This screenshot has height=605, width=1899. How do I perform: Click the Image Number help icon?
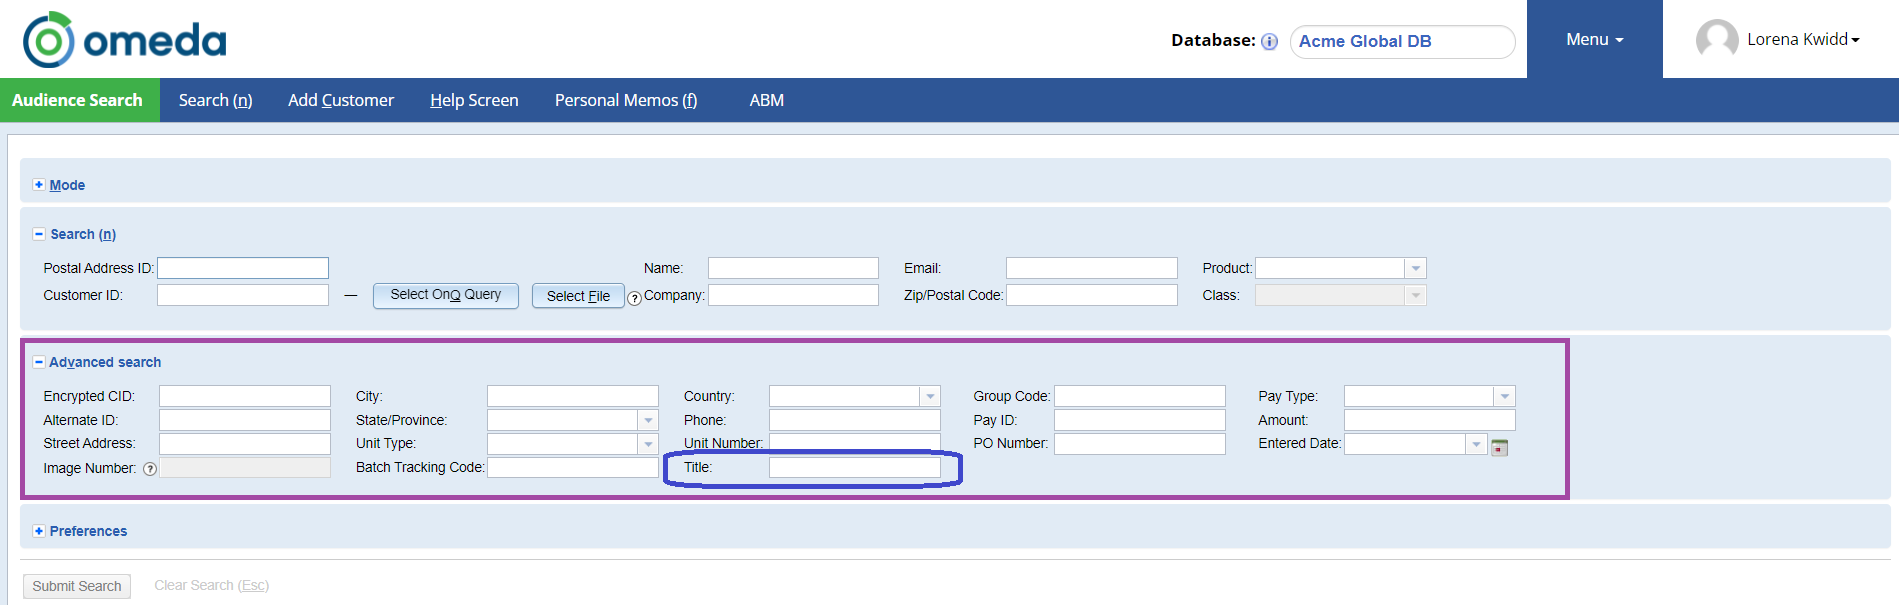pos(150,469)
